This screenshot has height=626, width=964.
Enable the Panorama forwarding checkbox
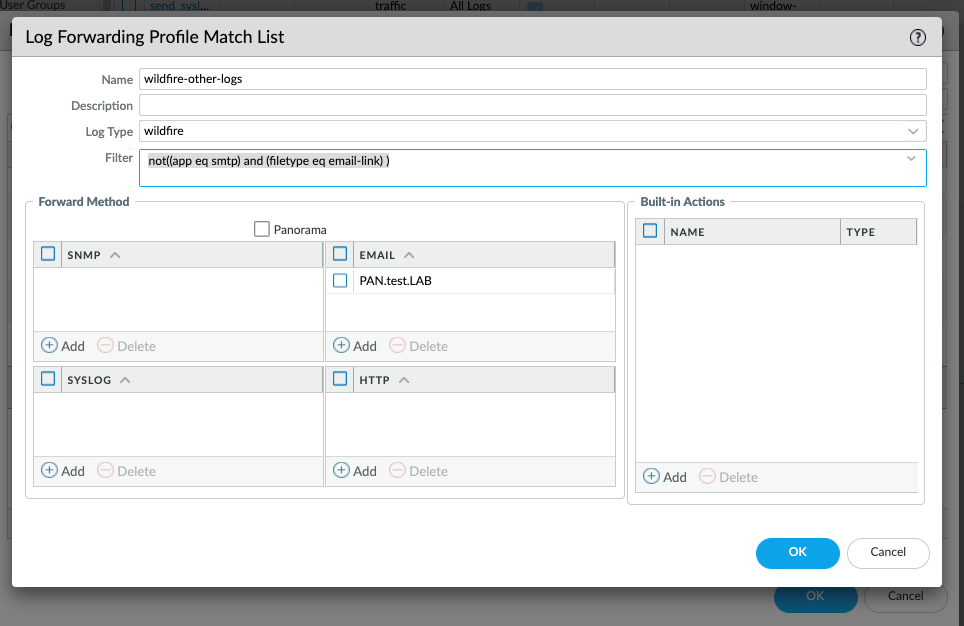pyautogui.click(x=260, y=229)
